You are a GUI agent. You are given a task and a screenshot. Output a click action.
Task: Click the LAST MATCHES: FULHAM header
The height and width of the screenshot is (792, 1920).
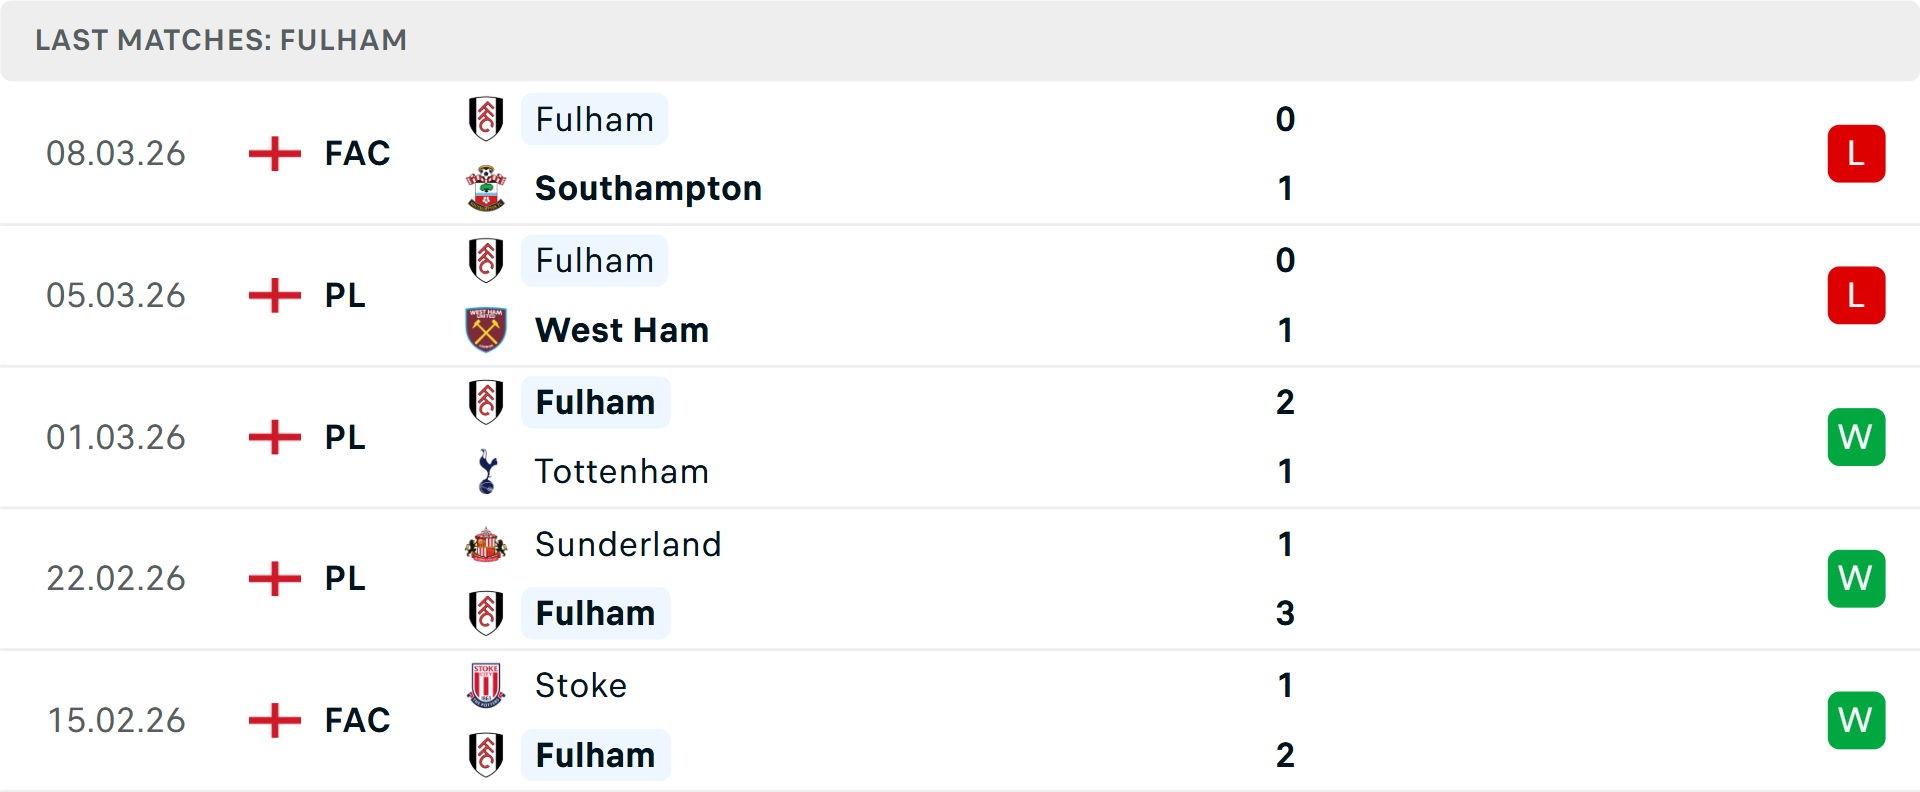point(221,40)
